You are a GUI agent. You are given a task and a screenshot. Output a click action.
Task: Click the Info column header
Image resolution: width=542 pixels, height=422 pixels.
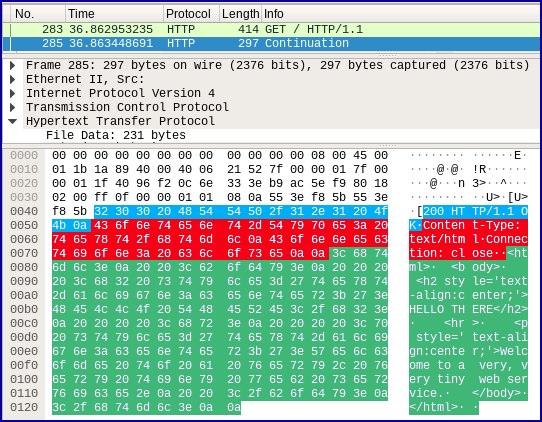[x=400, y=14]
